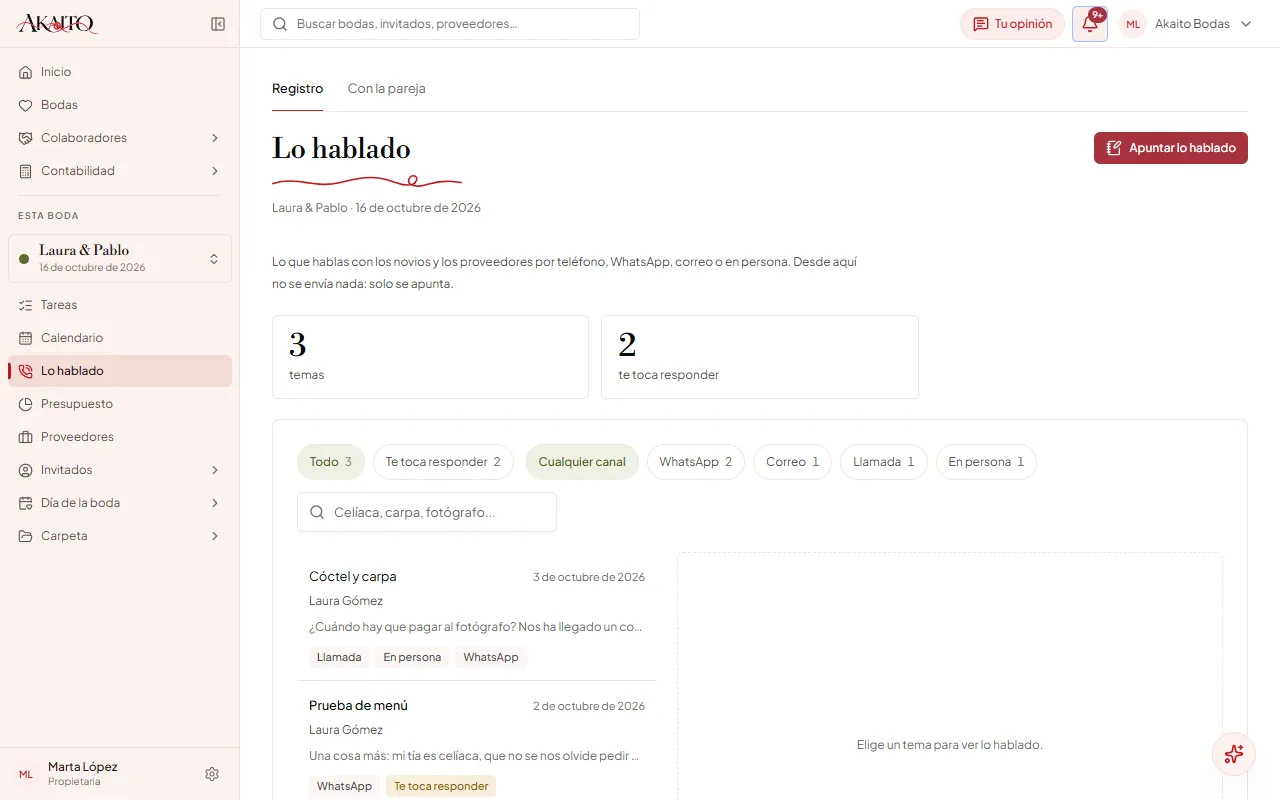Click Llamada tag on Cóctel y carpa
Image resolution: width=1280 pixels, height=800 pixels.
(339, 657)
